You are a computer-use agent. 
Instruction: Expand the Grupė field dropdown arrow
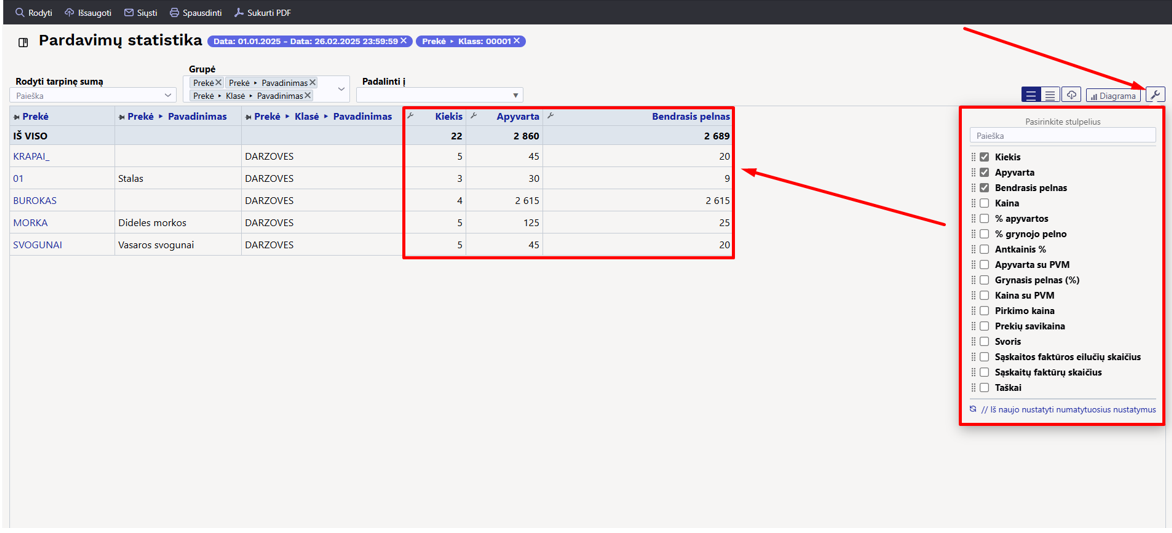[x=342, y=89]
